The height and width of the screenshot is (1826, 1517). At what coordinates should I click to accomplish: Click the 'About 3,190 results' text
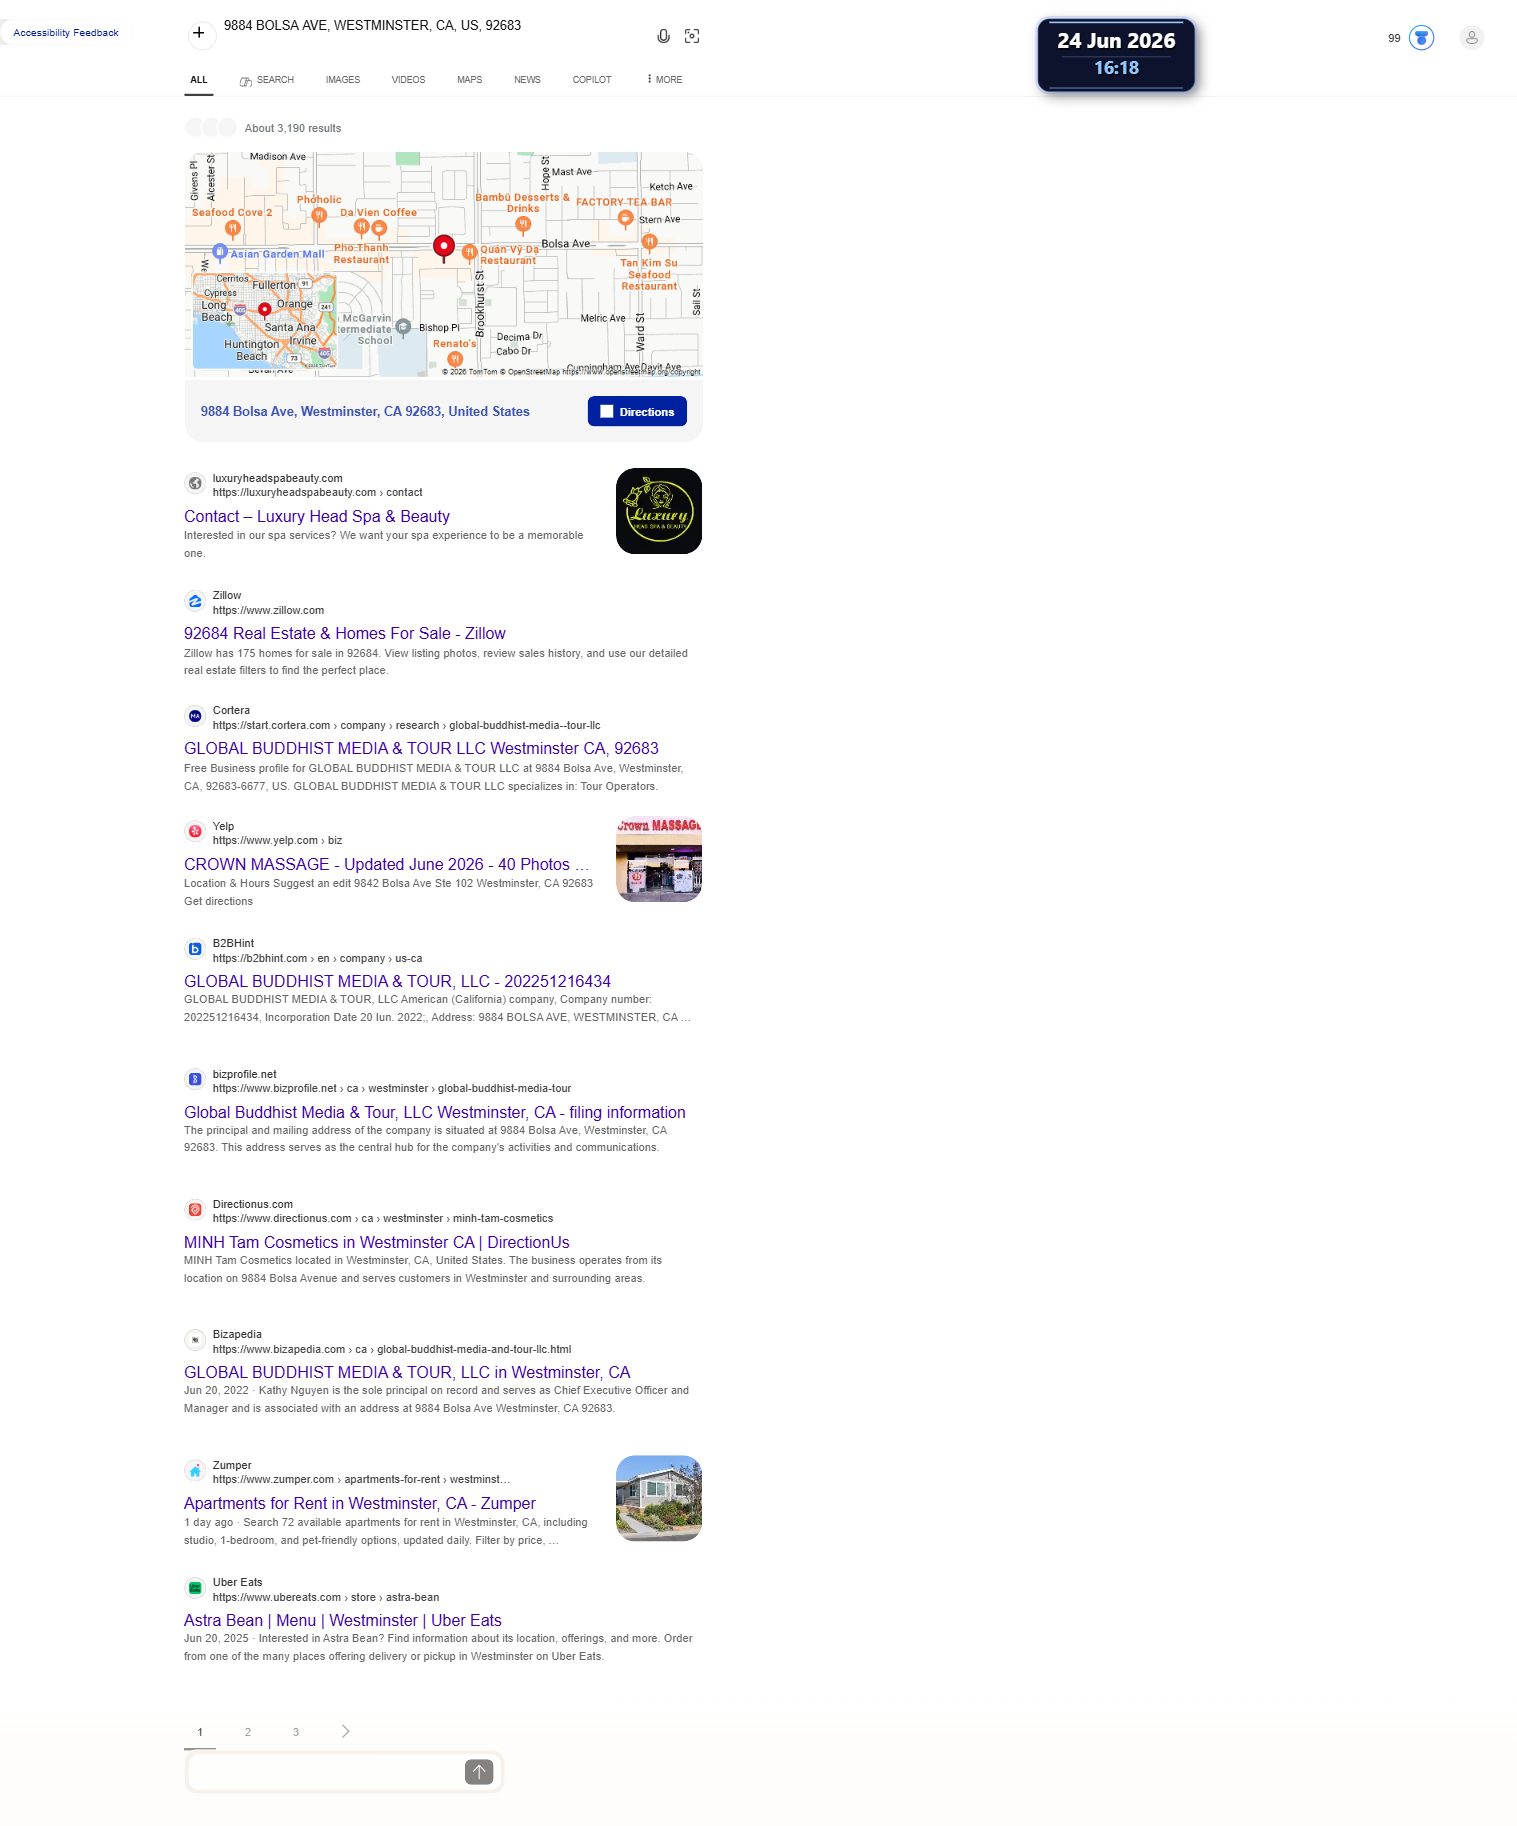(x=293, y=128)
